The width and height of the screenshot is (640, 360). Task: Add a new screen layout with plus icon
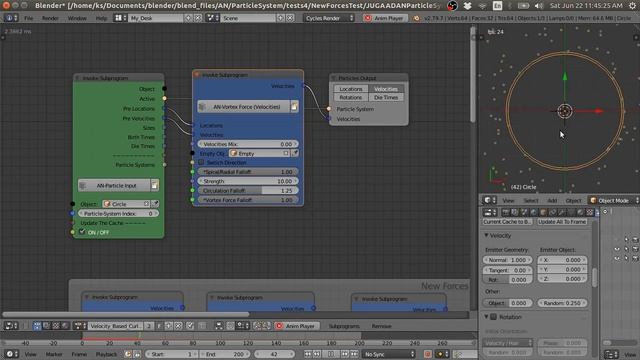pos(188,18)
